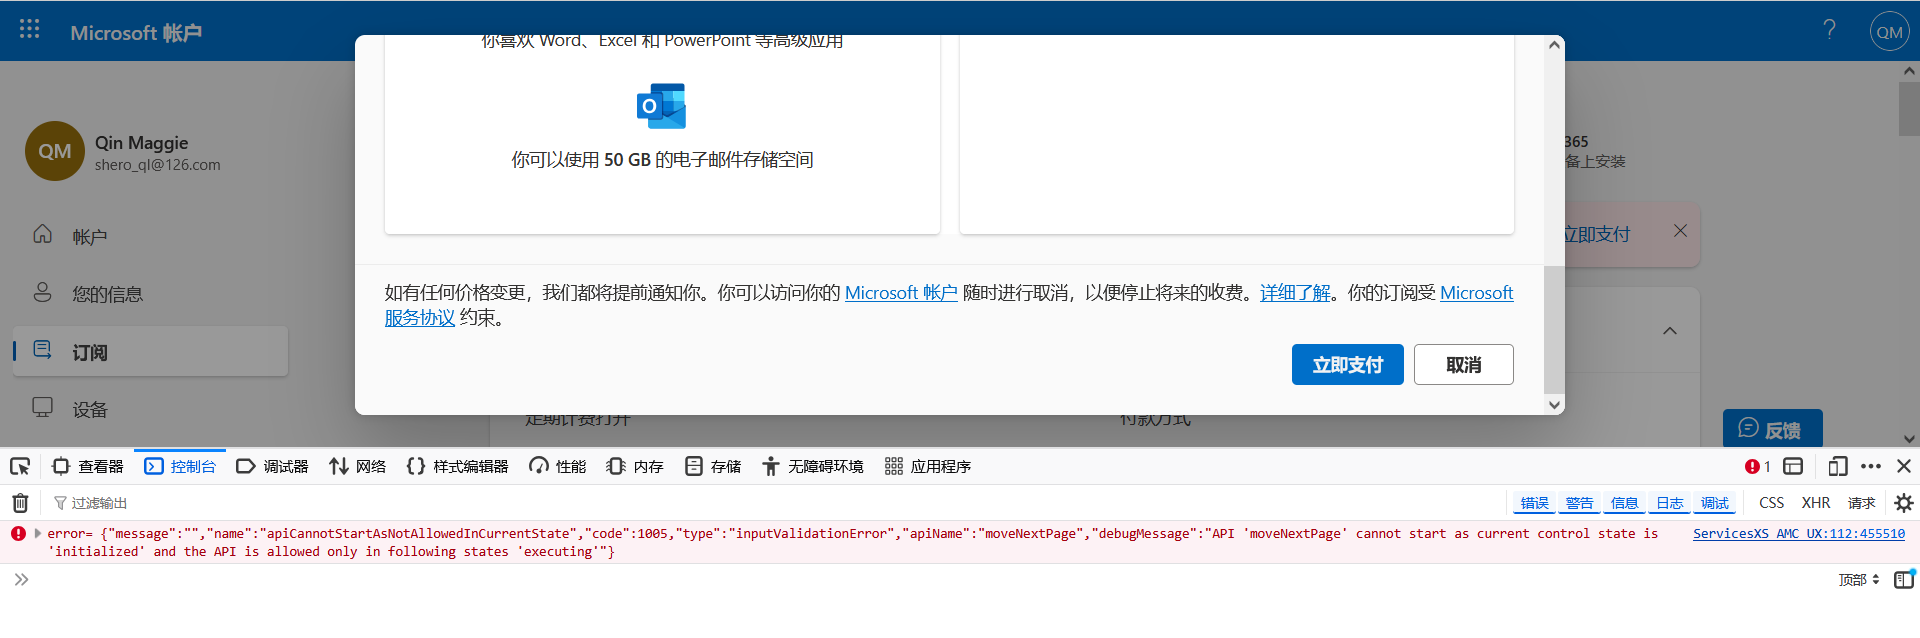Click the Microsoft 帐户 header title
This screenshot has height=638, width=1920.
136,33
